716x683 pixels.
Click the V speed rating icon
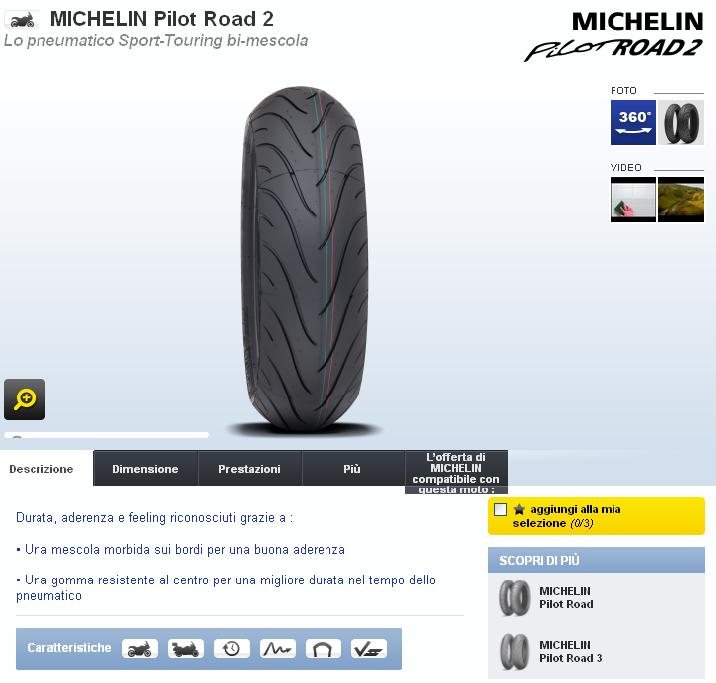click(x=369, y=649)
